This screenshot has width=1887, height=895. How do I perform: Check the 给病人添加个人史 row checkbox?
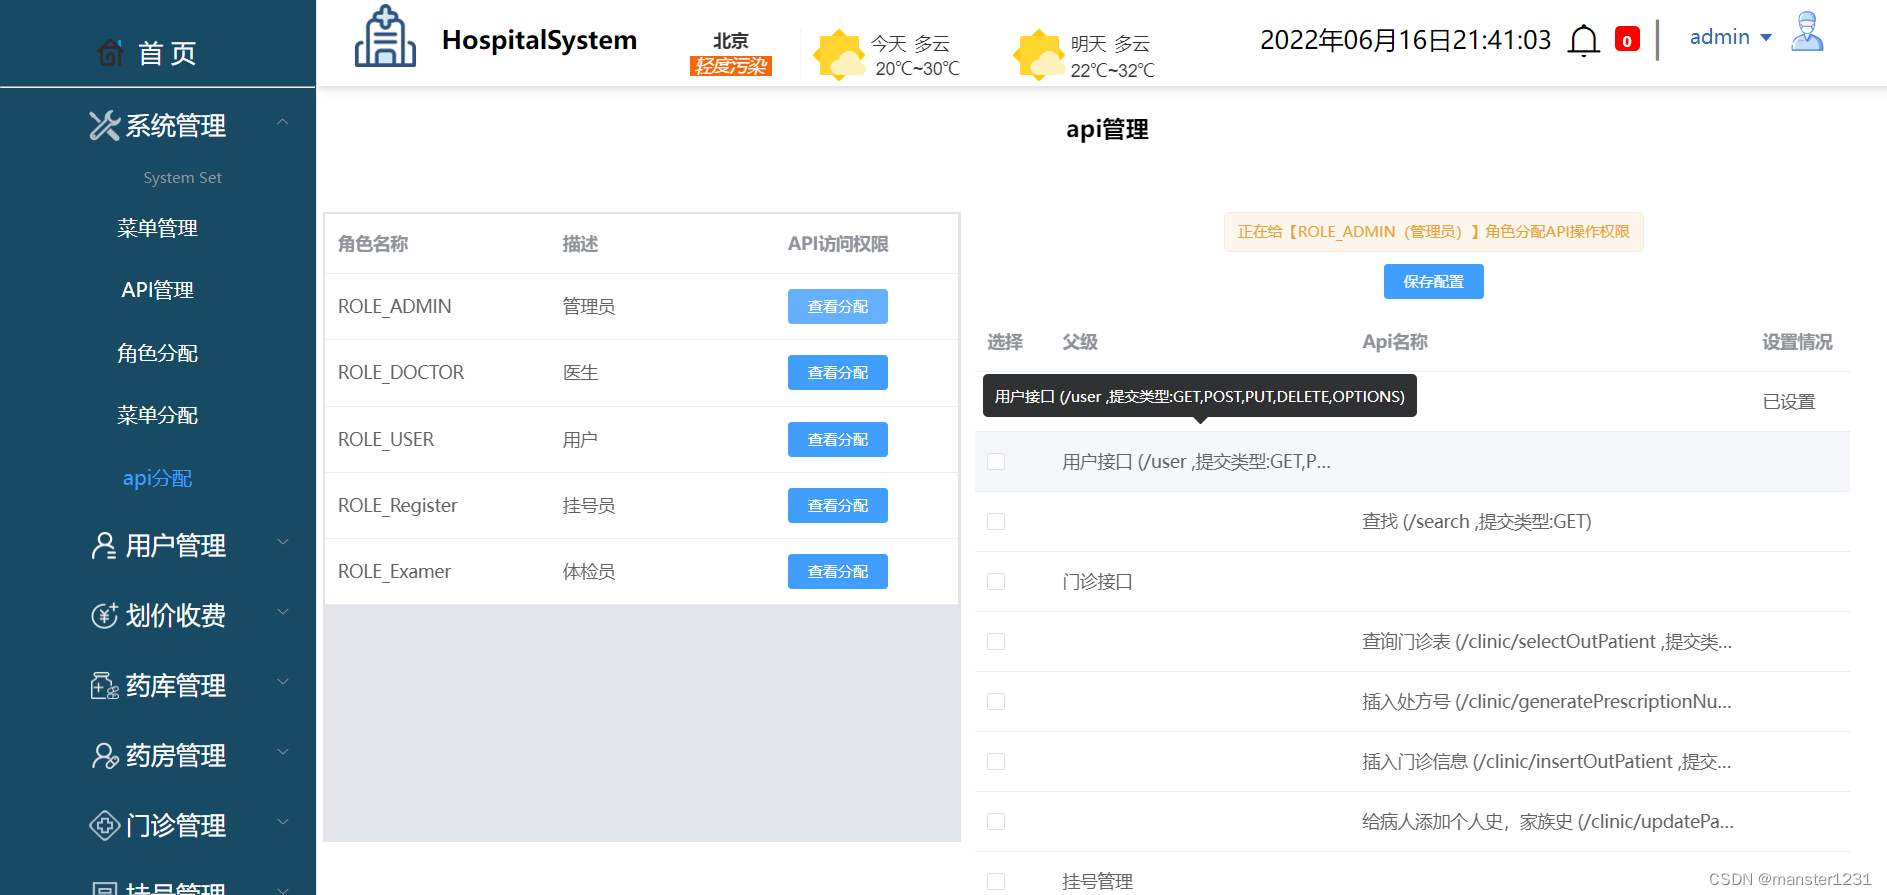coord(996,821)
